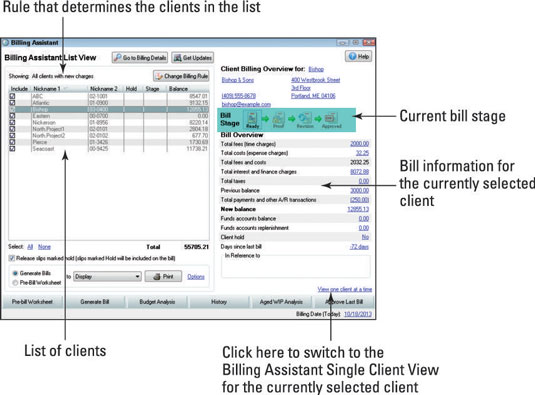This screenshot has width=535, height=395.
Task: Choose the Generate Bills radio option
Action: pyautogui.click(x=15, y=273)
